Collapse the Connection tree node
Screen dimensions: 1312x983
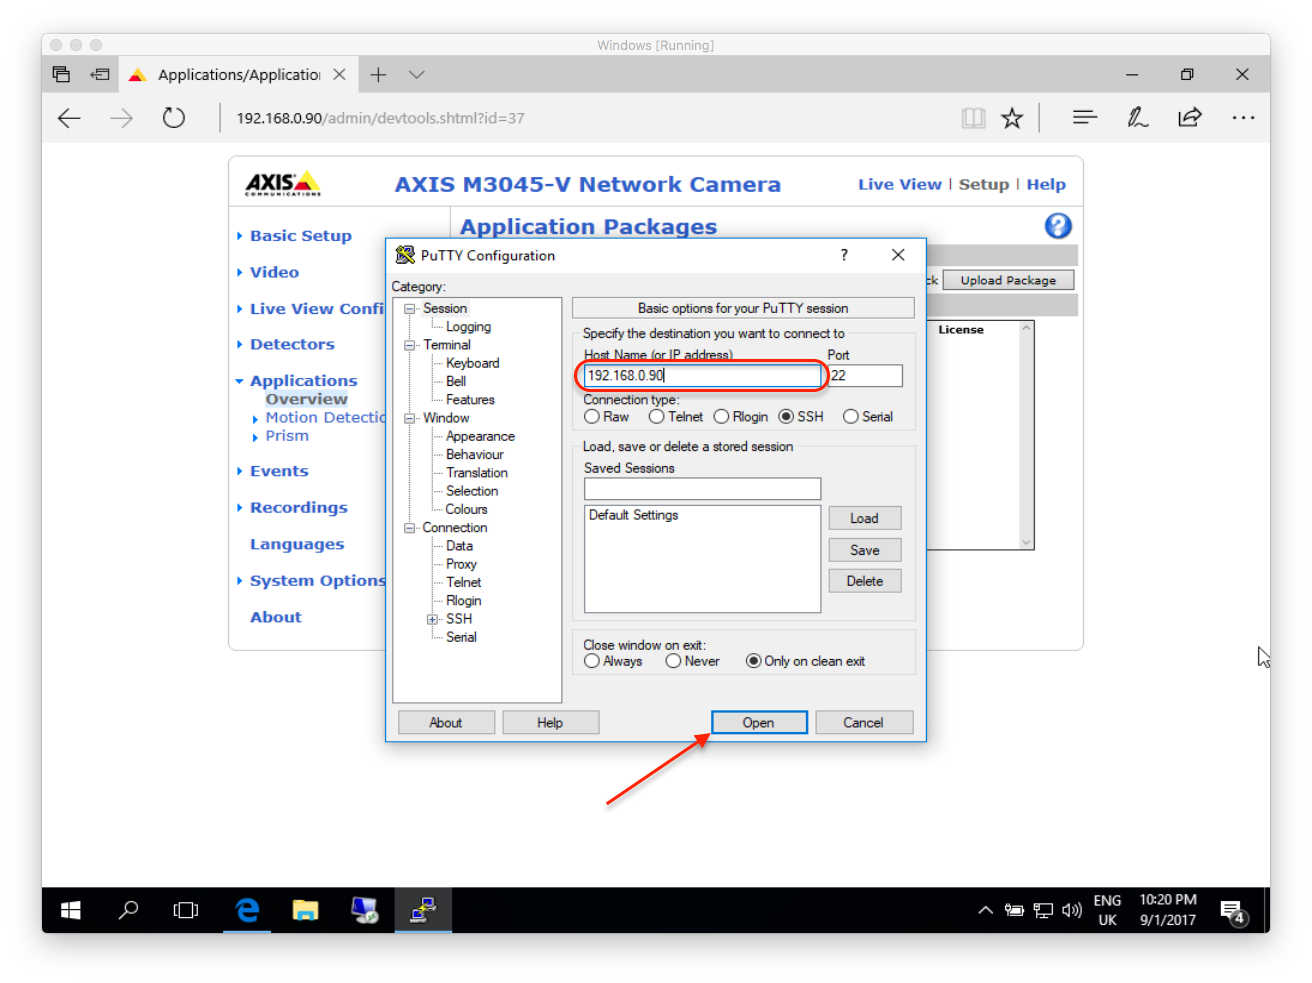(409, 528)
